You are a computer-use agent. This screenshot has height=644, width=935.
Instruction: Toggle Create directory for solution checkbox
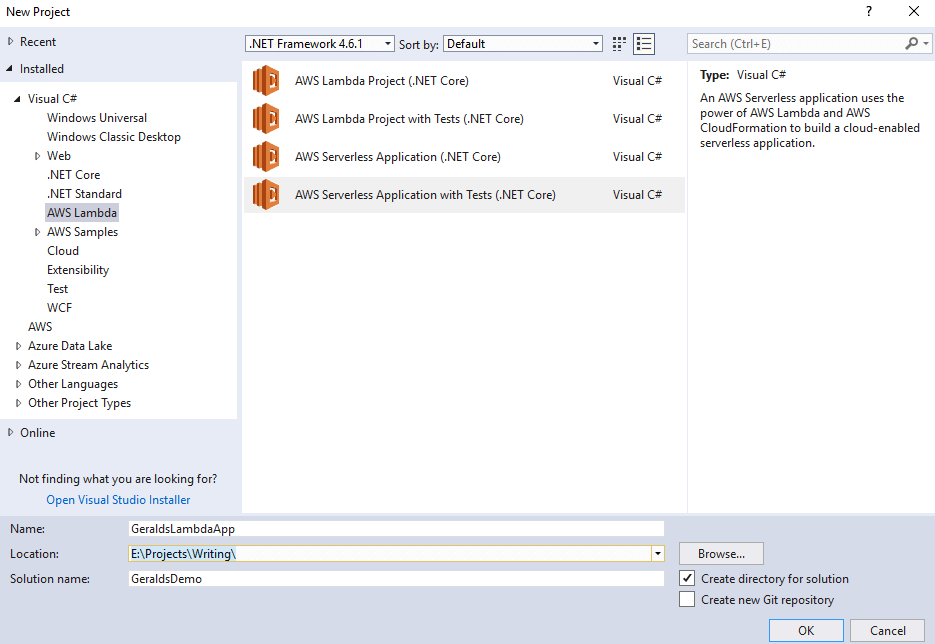pyautogui.click(x=687, y=578)
